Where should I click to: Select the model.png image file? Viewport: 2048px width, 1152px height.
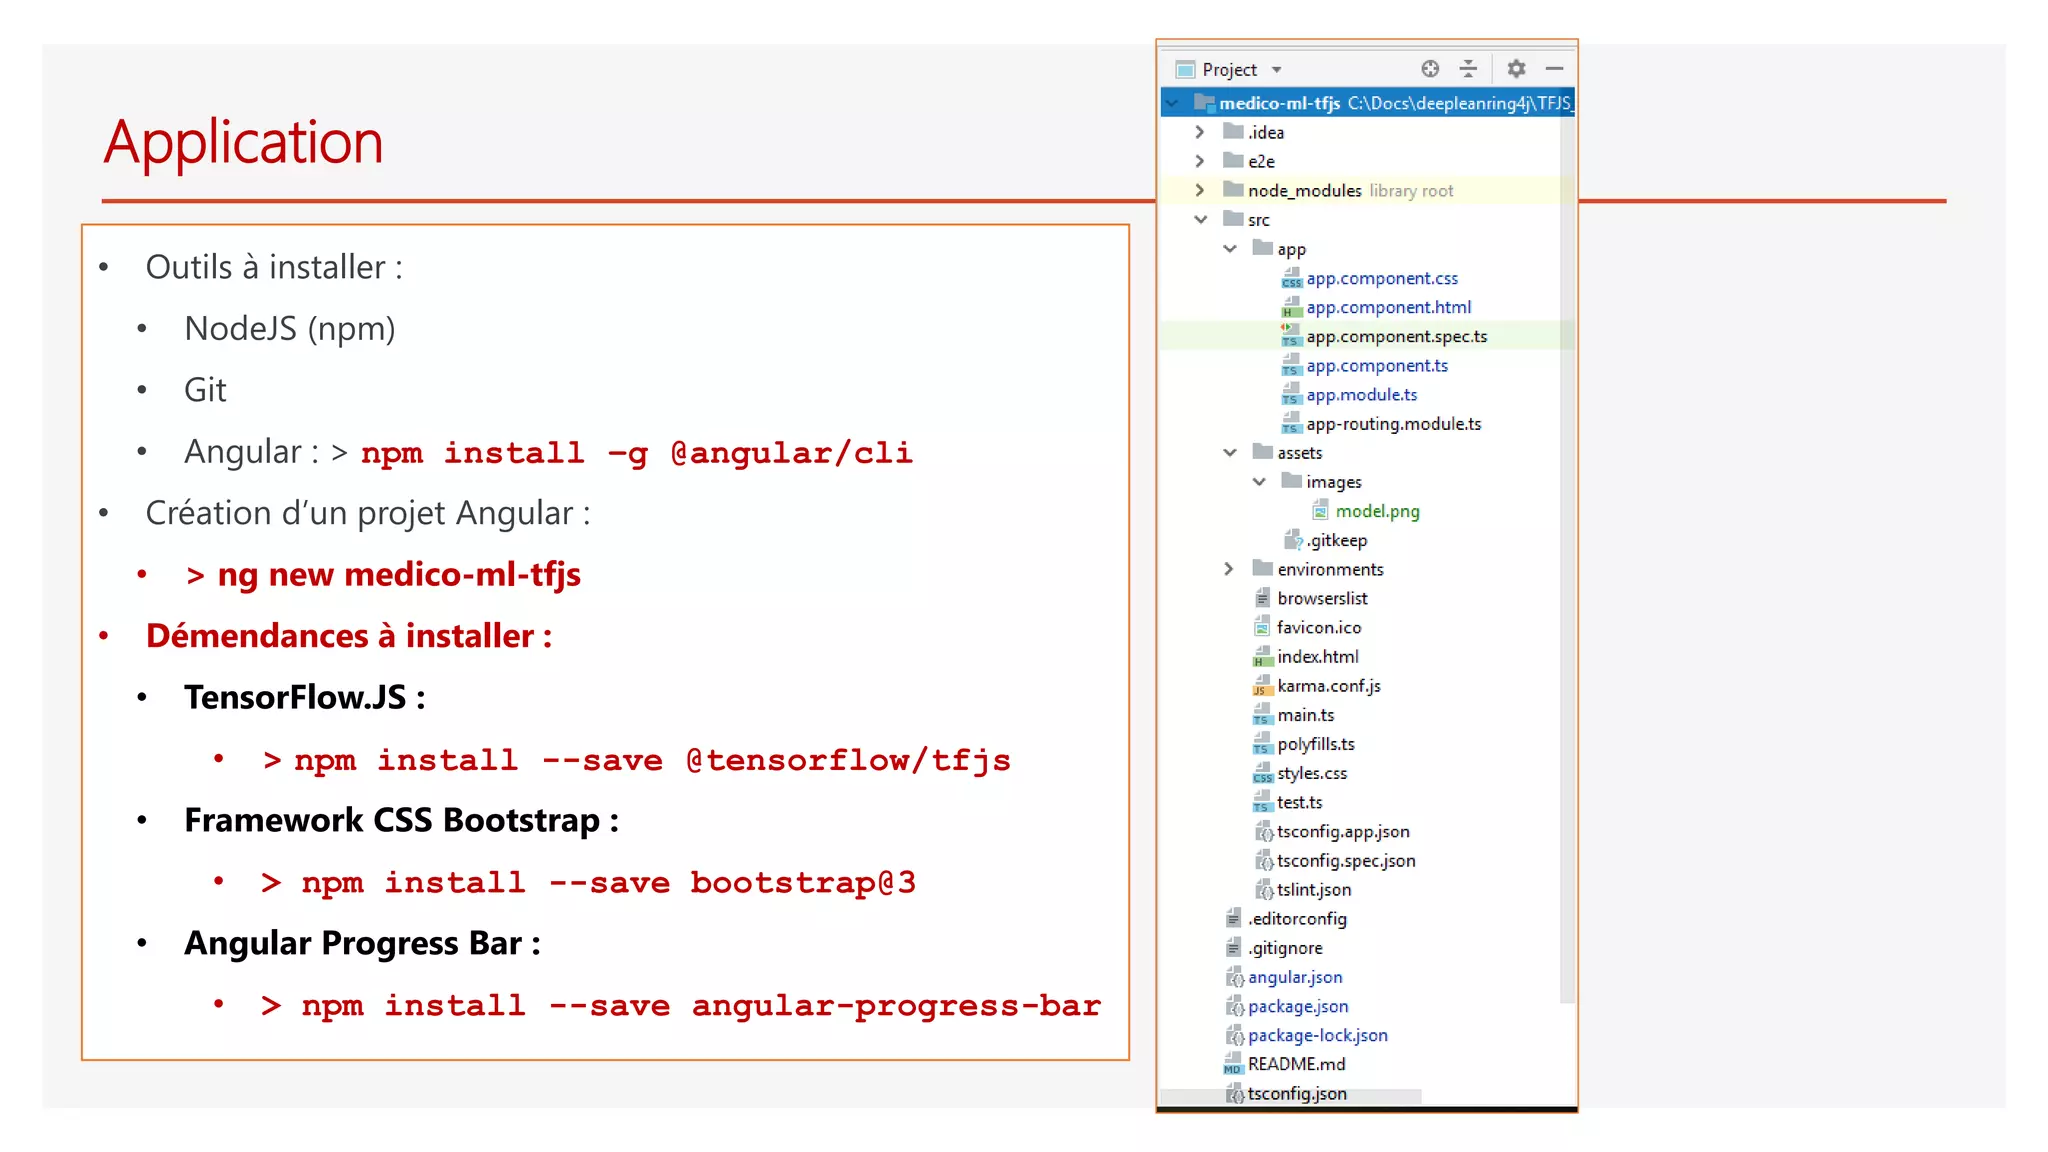(x=1377, y=511)
